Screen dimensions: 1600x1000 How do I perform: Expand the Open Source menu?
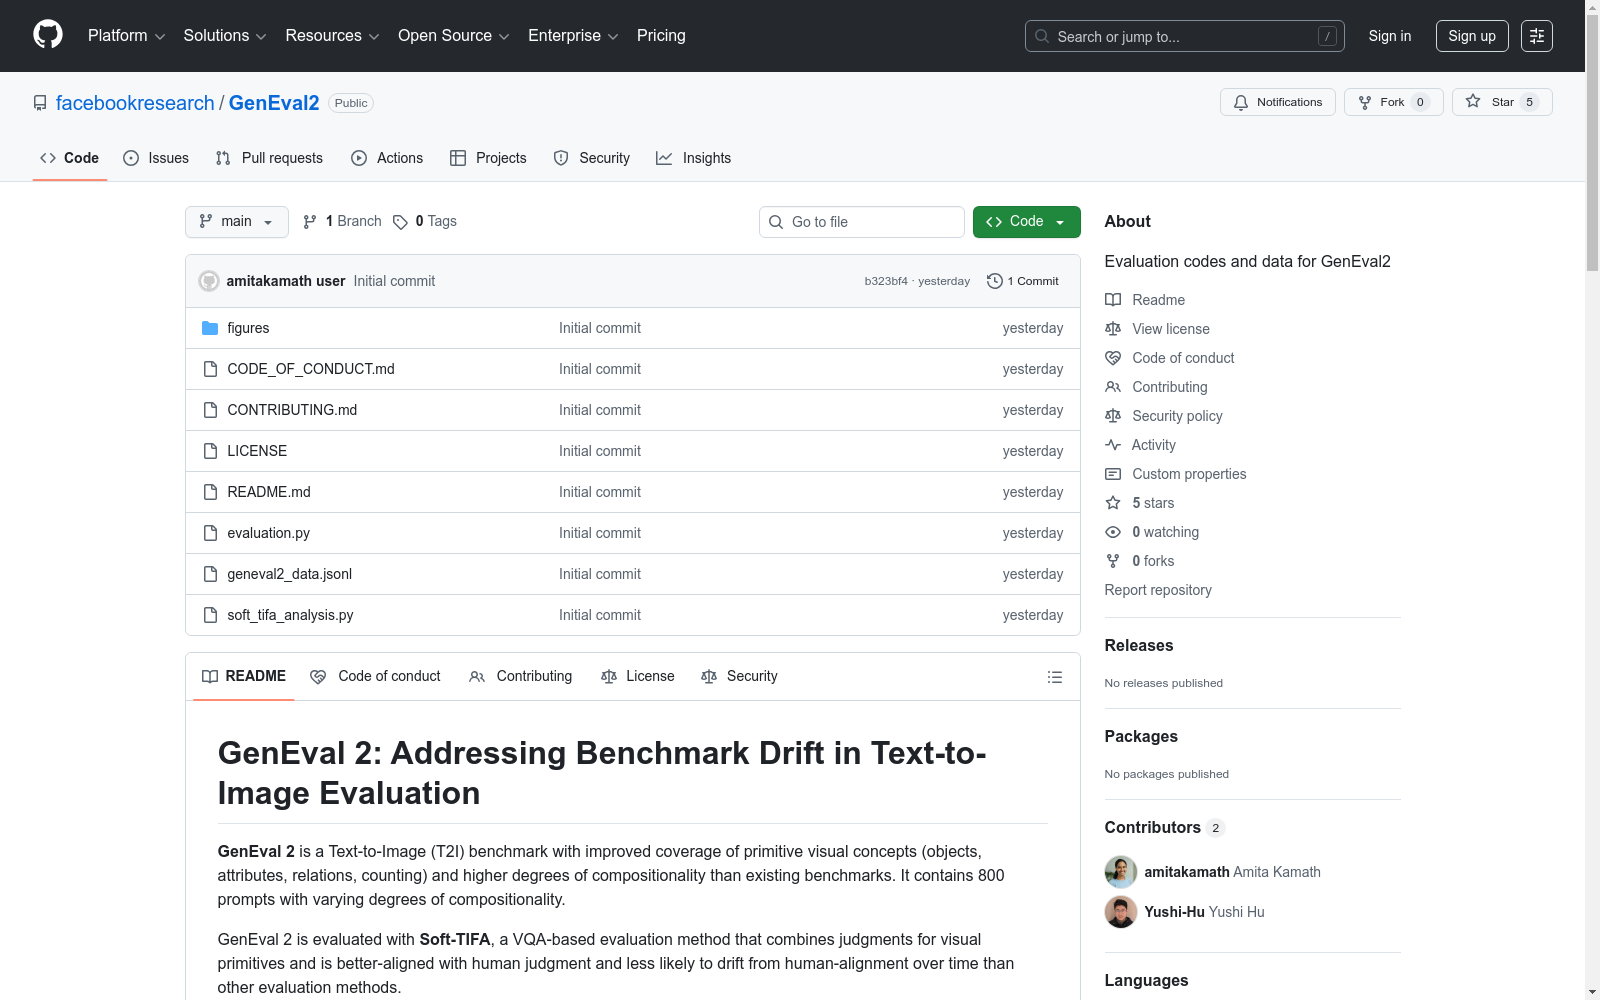point(454,36)
